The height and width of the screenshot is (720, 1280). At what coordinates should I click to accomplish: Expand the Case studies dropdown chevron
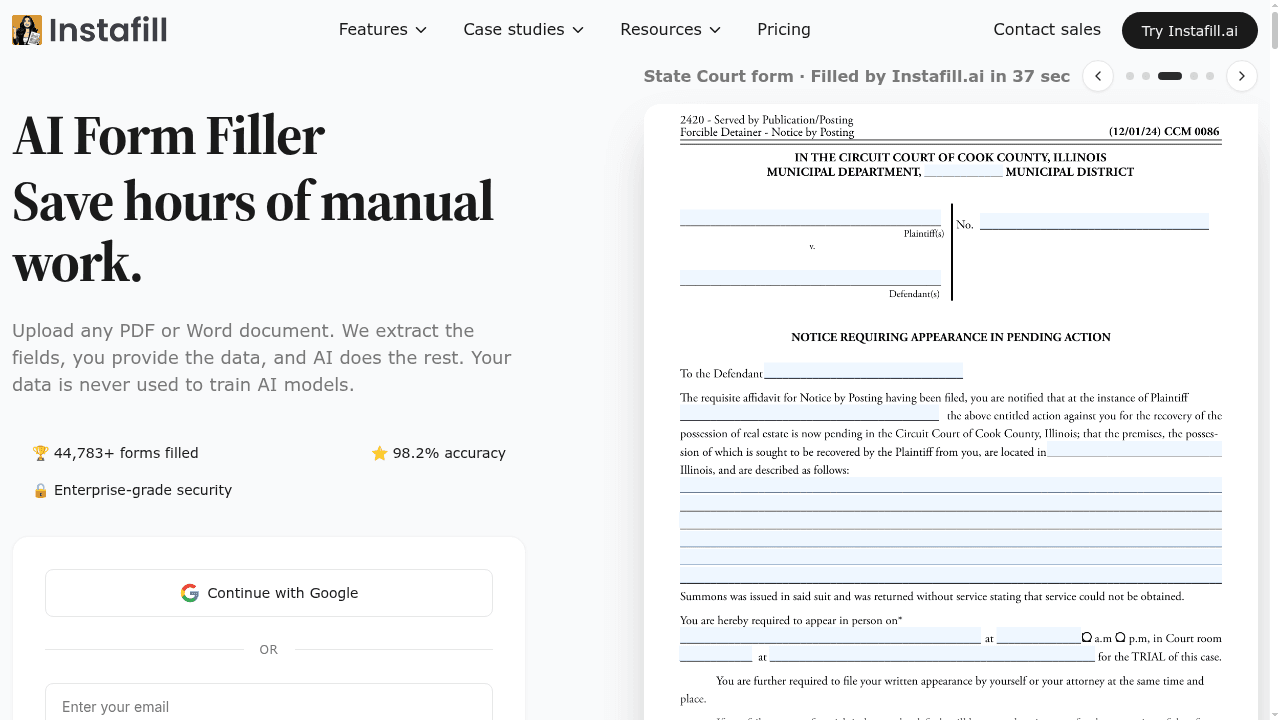click(578, 30)
